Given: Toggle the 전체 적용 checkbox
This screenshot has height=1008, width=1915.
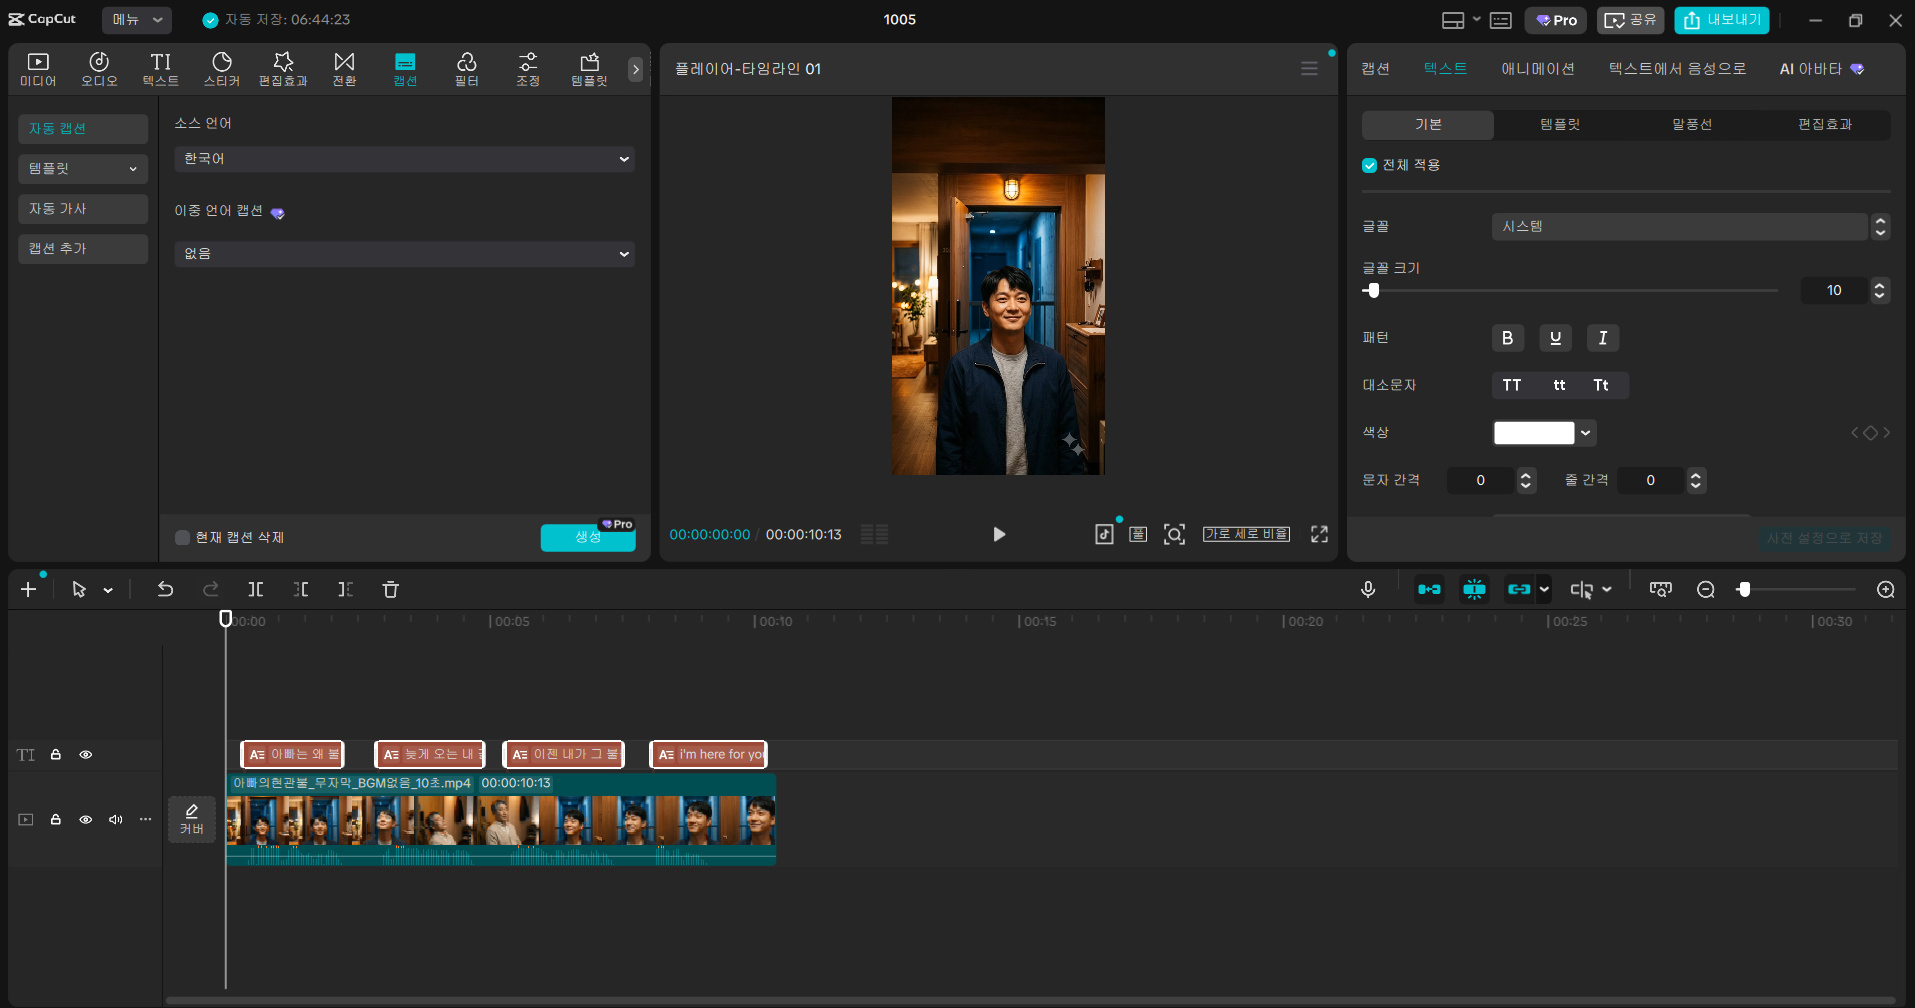Looking at the screenshot, I should (x=1370, y=166).
